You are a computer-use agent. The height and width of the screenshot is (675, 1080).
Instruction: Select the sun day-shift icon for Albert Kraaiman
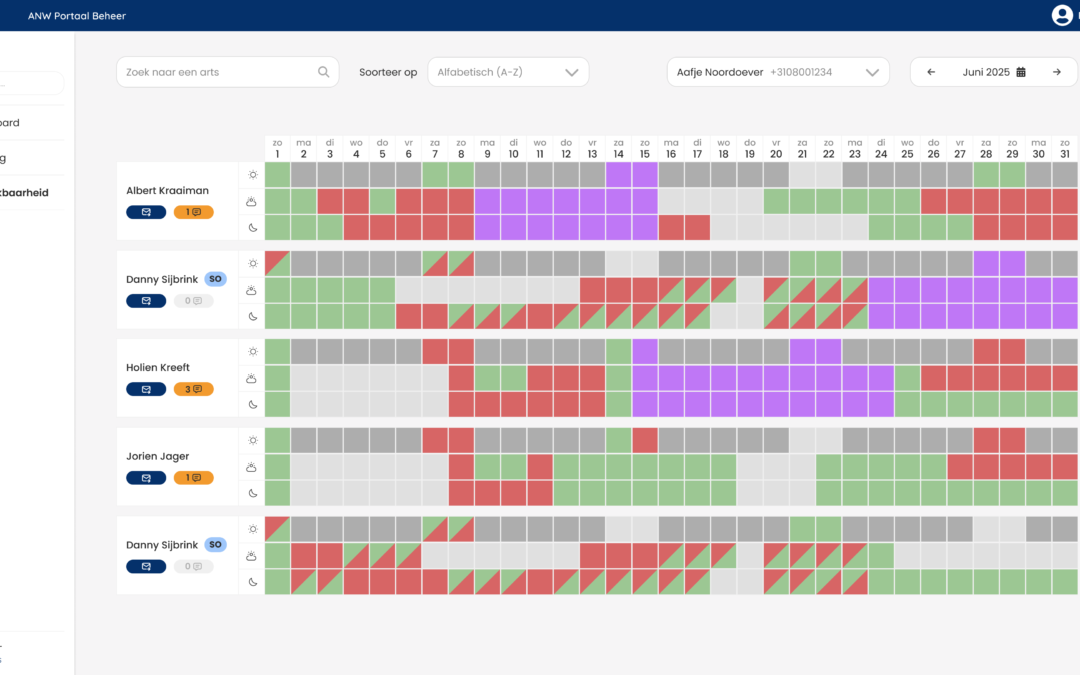point(253,175)
